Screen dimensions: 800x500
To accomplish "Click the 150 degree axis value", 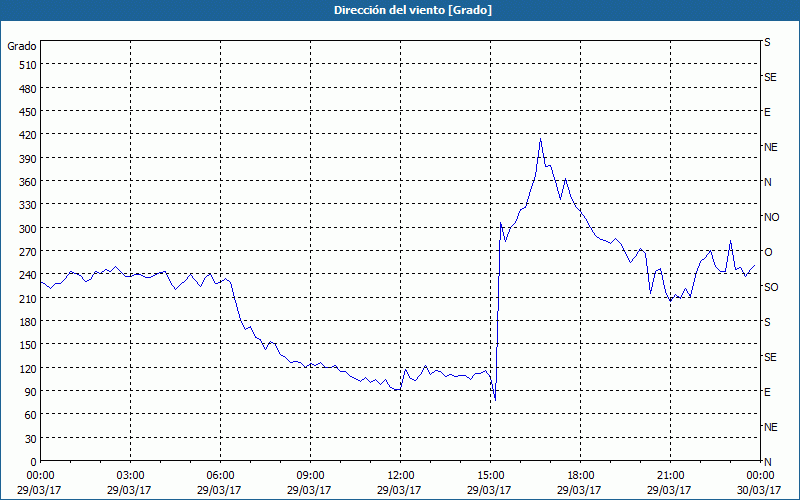I will click(x=28, y=345).
